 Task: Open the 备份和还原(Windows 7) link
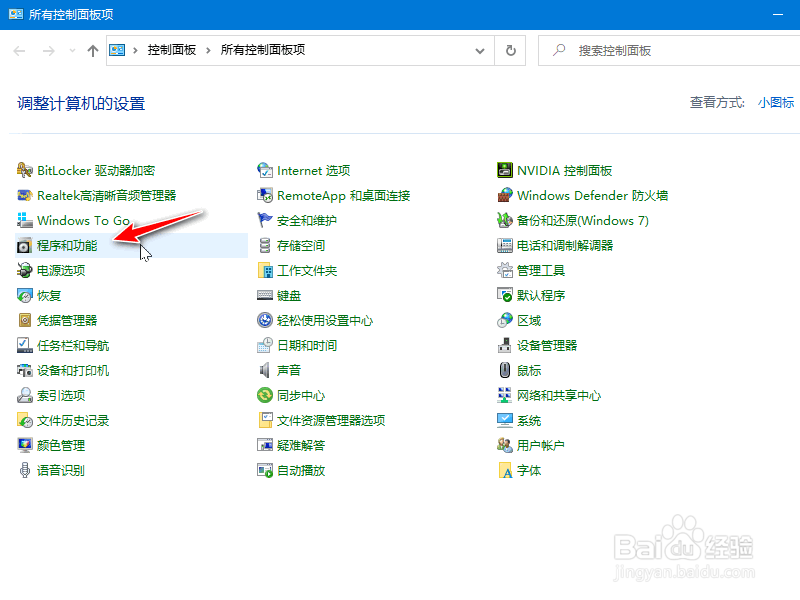[583, 220]
